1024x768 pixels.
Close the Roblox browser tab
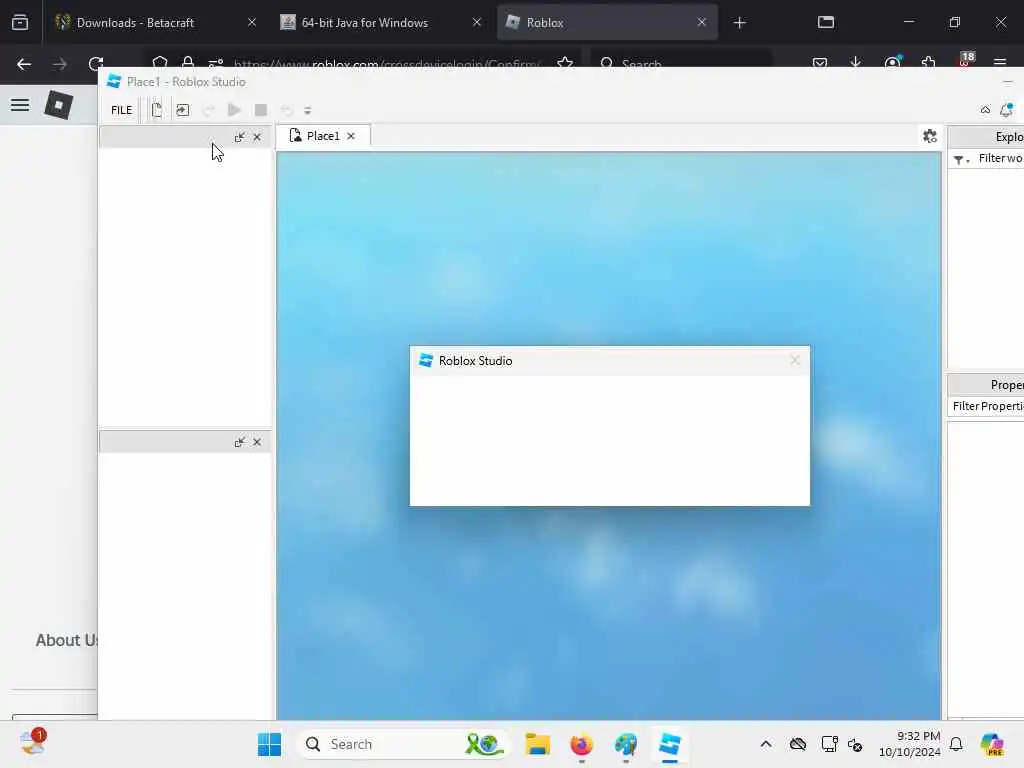click(702, 22)
